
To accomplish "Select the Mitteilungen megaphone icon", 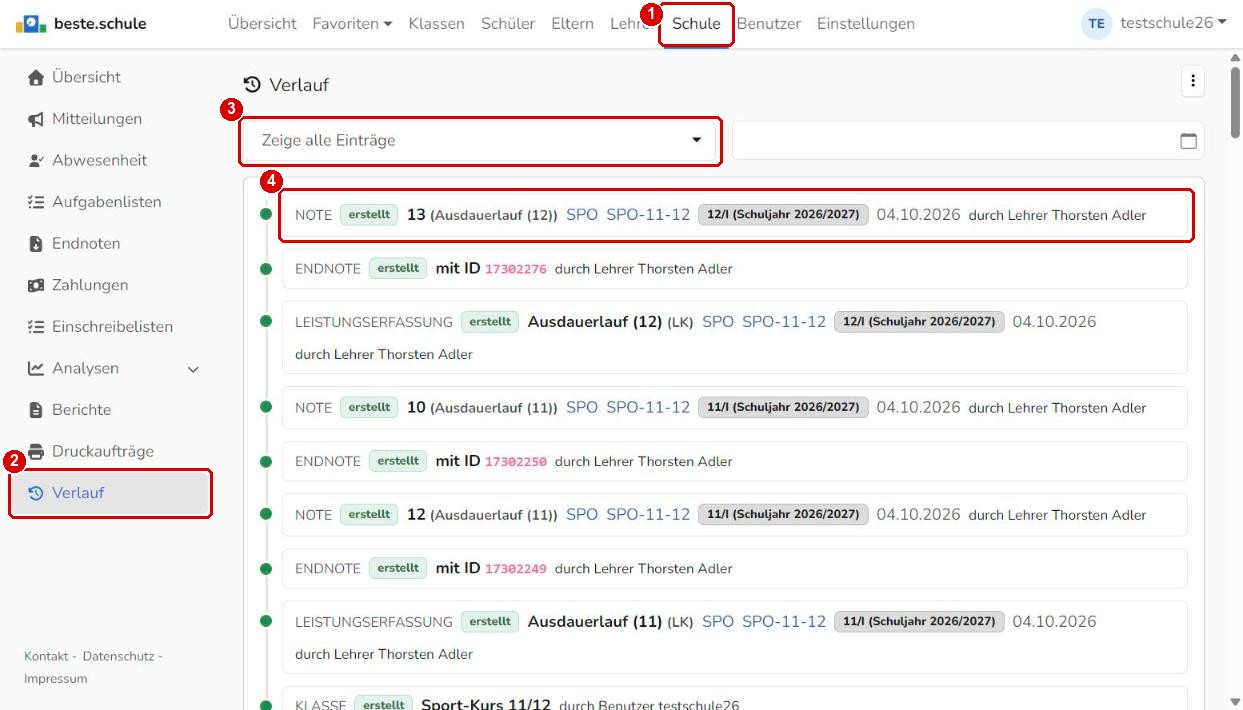I will [x=35, y=119].
